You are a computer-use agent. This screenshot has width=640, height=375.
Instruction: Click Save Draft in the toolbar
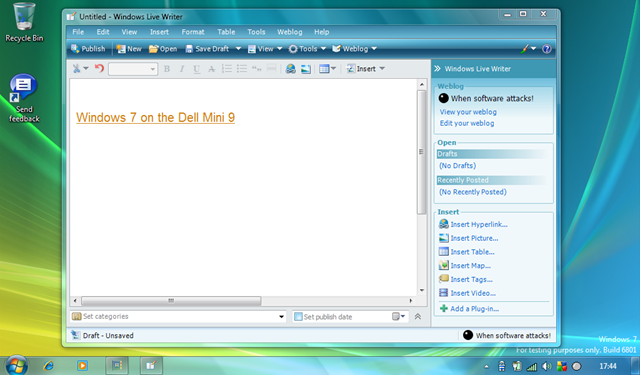(x=207, y=49)
